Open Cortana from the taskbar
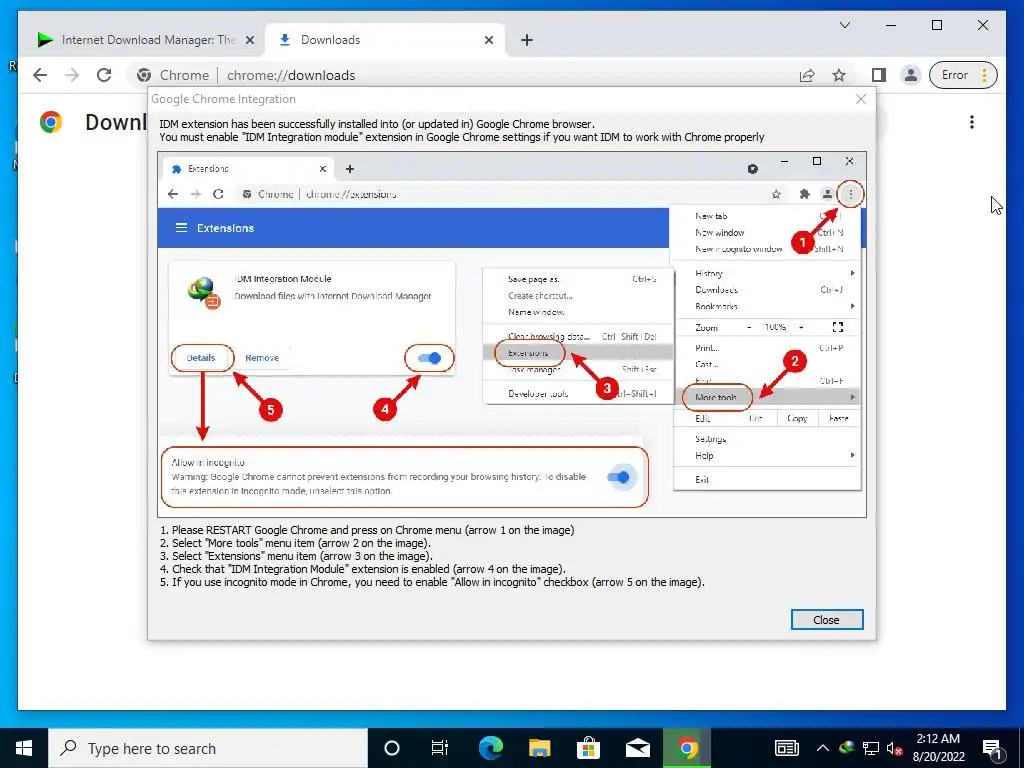 392,748
